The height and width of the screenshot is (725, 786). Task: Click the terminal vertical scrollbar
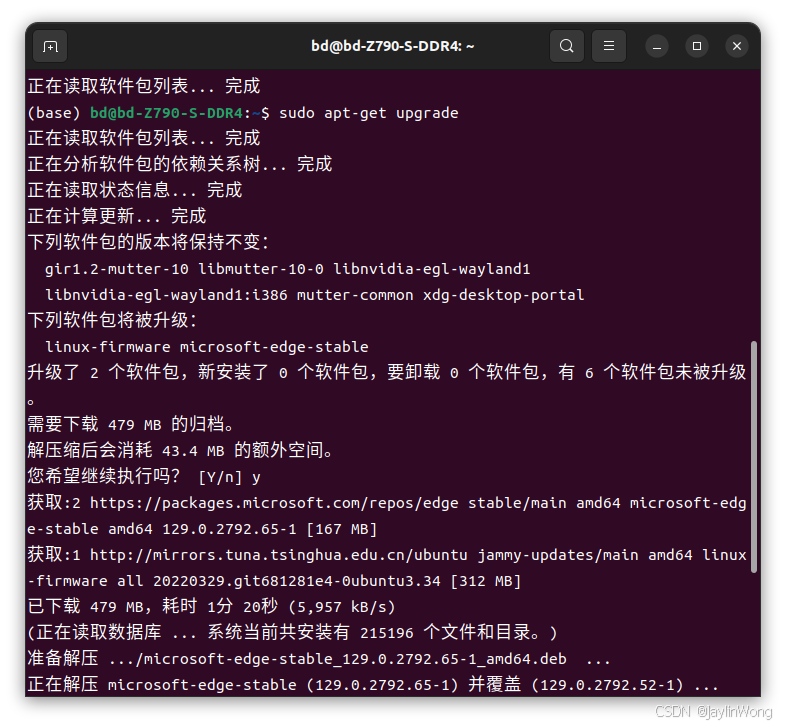pyautogui.click(x=753, y=456)
